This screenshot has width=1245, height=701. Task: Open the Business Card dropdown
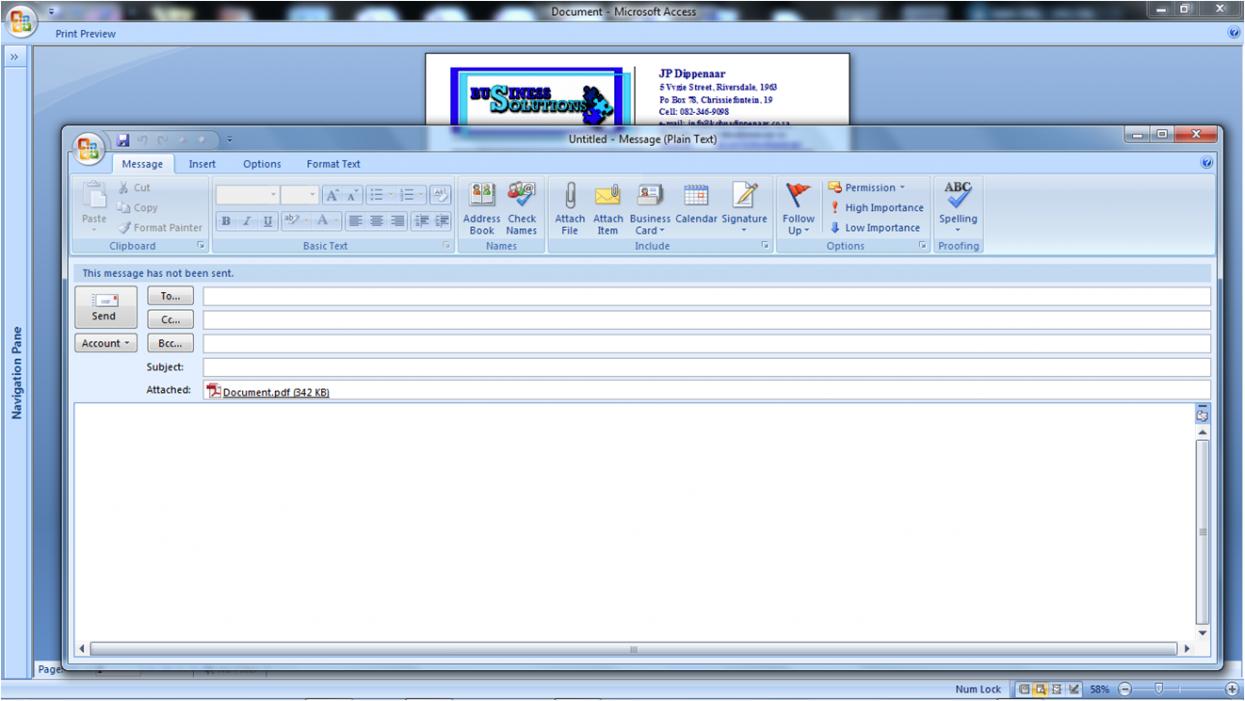click(x=650, y=209)
